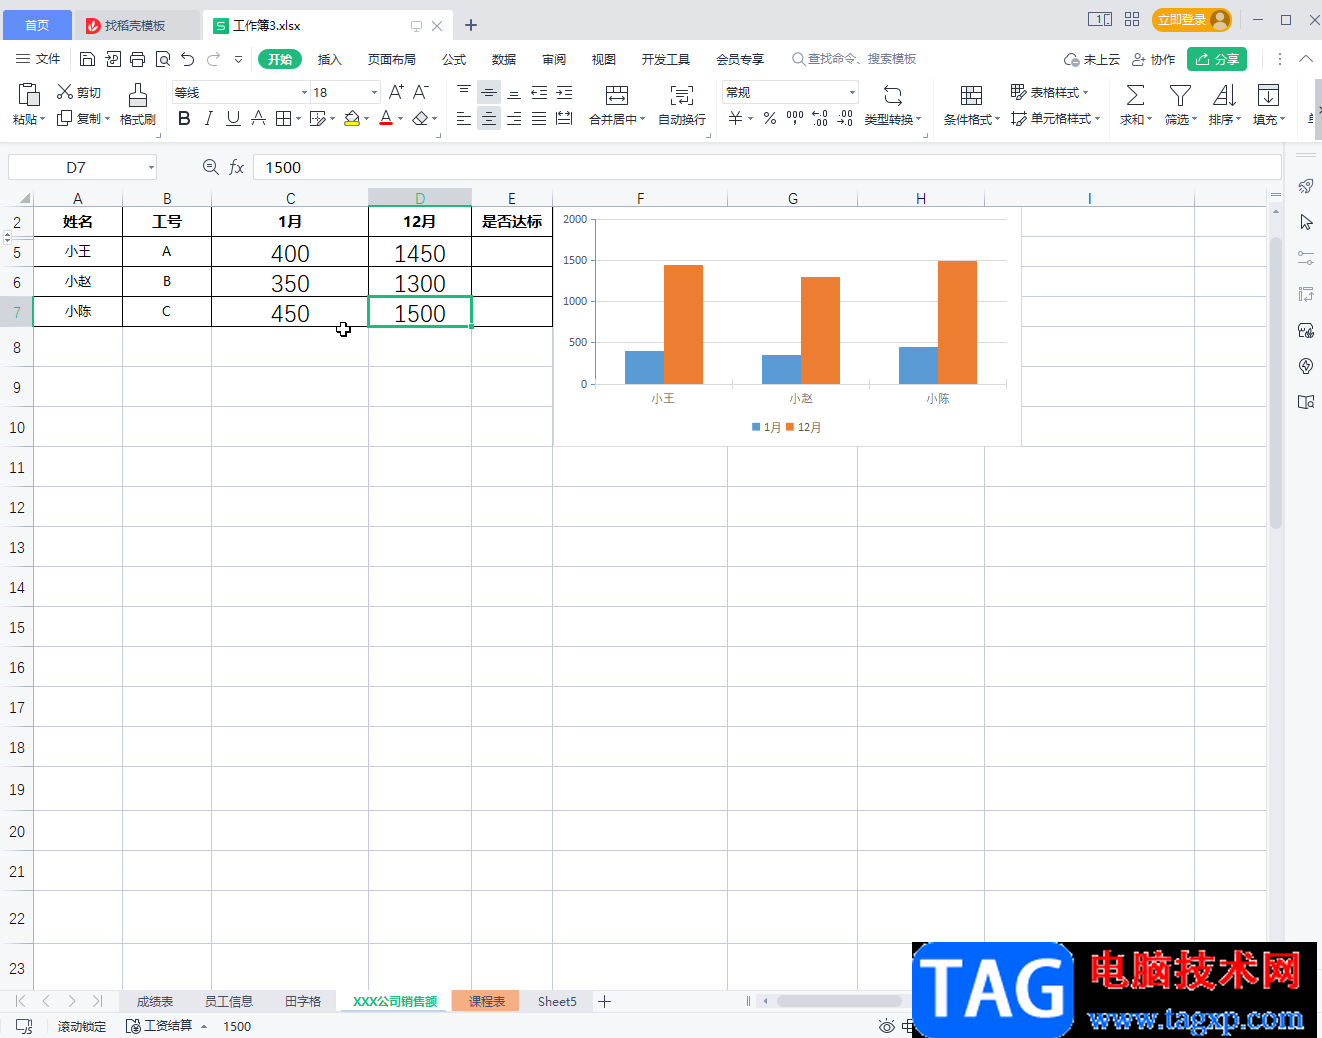
Task: Expand Merge and Center (合并居中) options
Action: [x=642, y=120]
